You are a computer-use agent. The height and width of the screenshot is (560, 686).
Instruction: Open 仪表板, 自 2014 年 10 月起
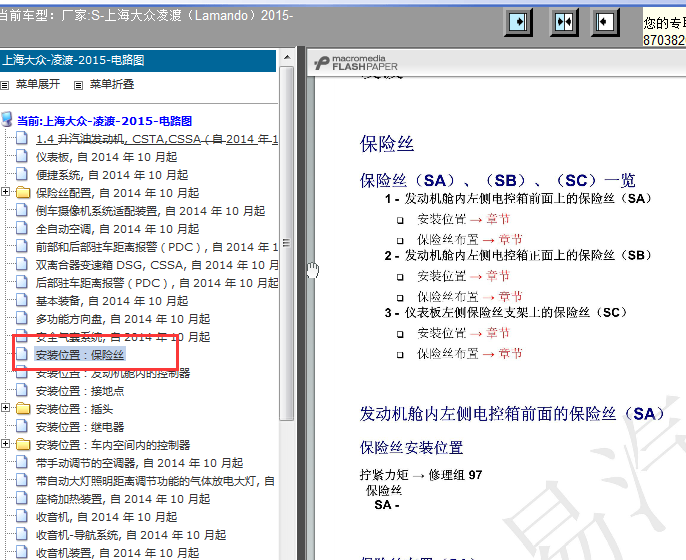click(106, 157)
